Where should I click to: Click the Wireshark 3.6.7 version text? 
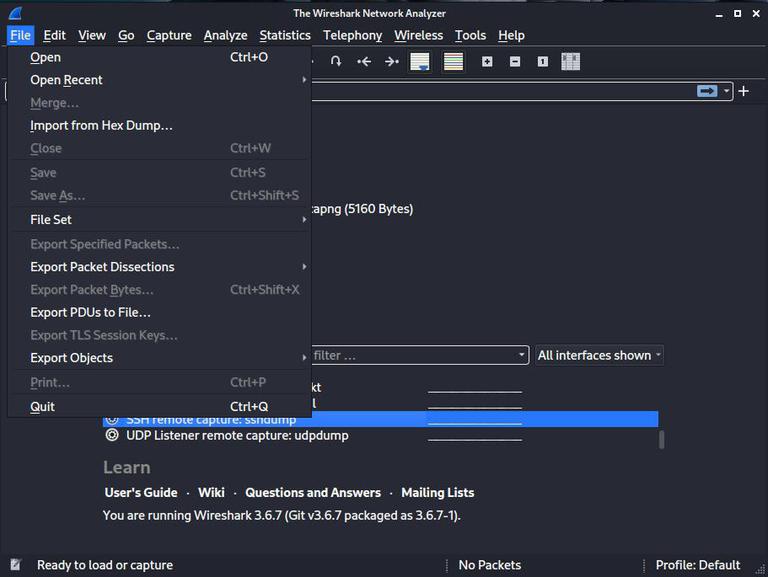coord(282,515)
